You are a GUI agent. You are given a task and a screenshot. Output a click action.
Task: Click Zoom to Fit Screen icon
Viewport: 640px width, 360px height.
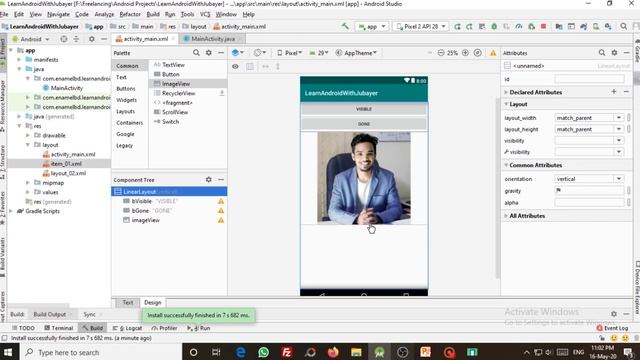pos(477,53)
